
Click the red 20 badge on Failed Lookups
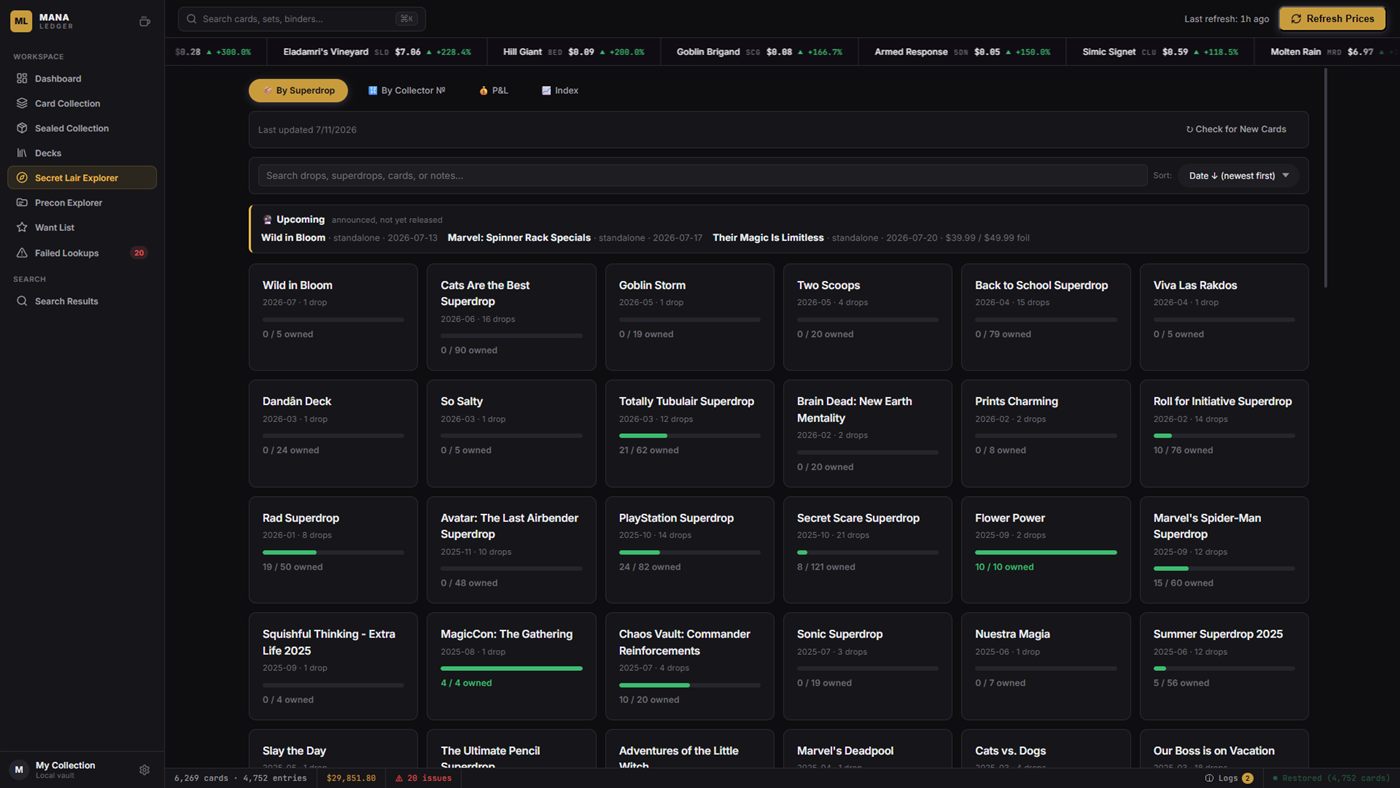point(139,253)
